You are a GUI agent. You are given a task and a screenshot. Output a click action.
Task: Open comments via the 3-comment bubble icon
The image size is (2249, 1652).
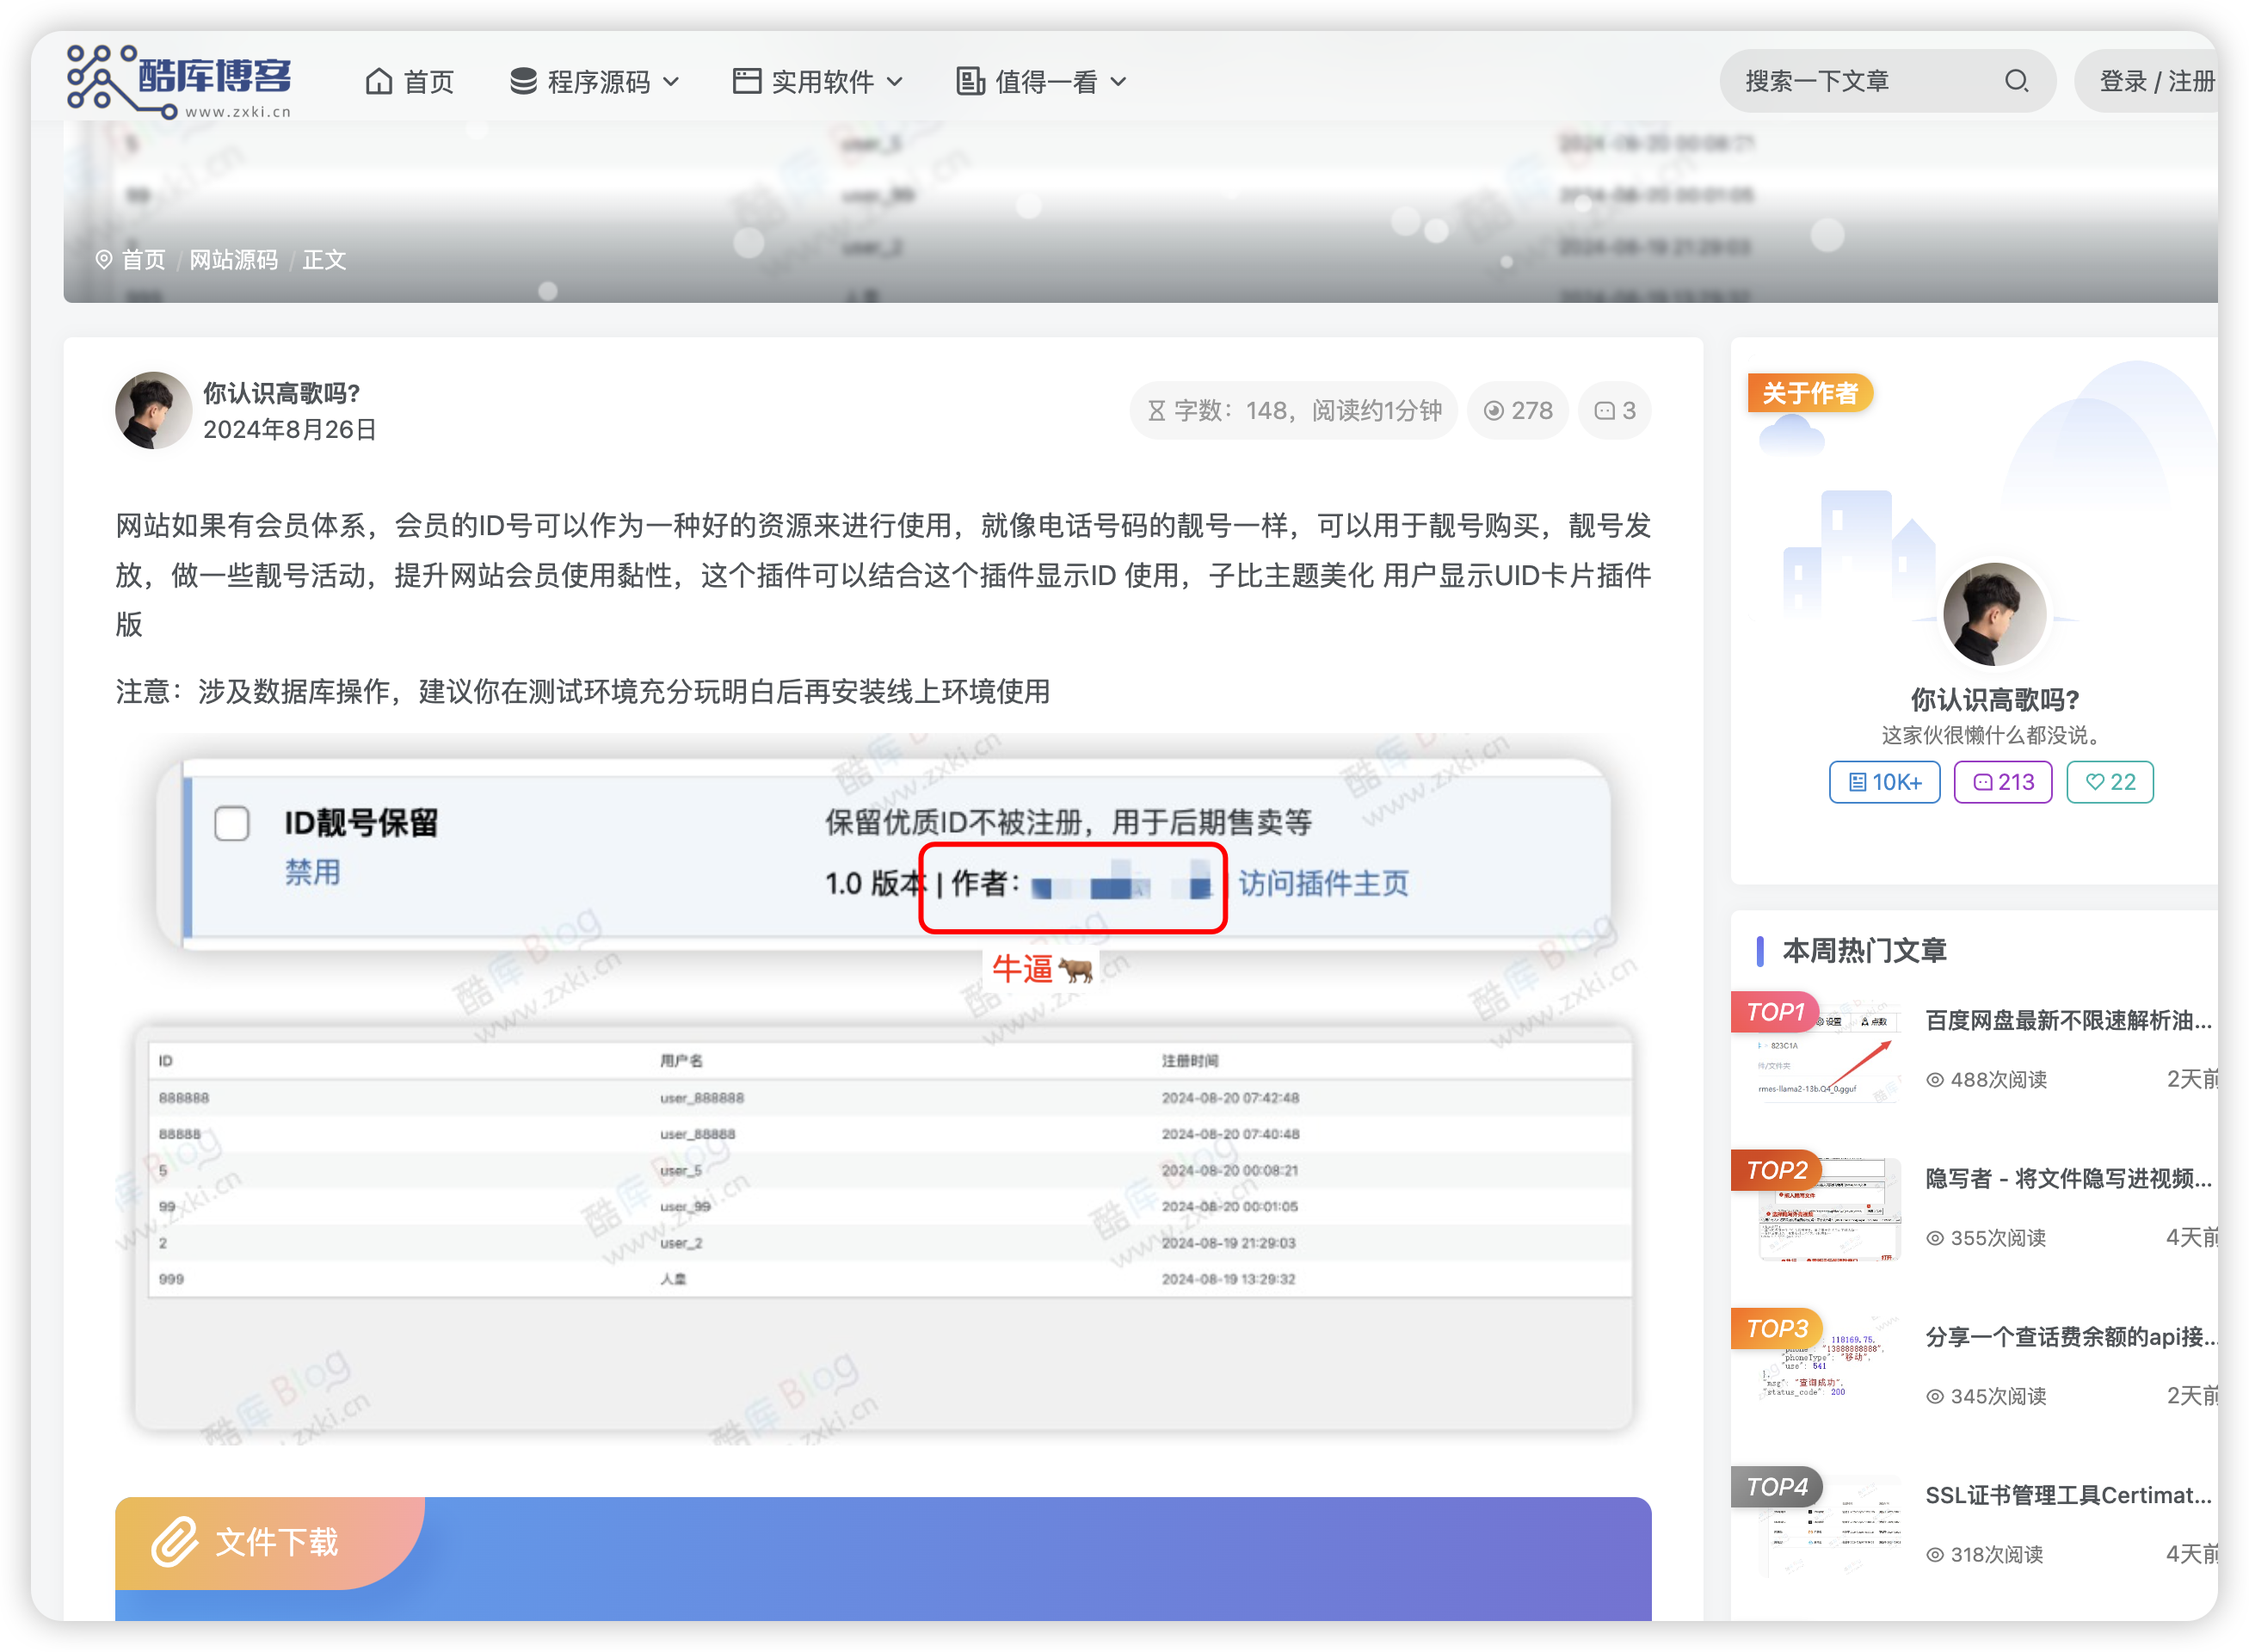(x=1603, y=410)
